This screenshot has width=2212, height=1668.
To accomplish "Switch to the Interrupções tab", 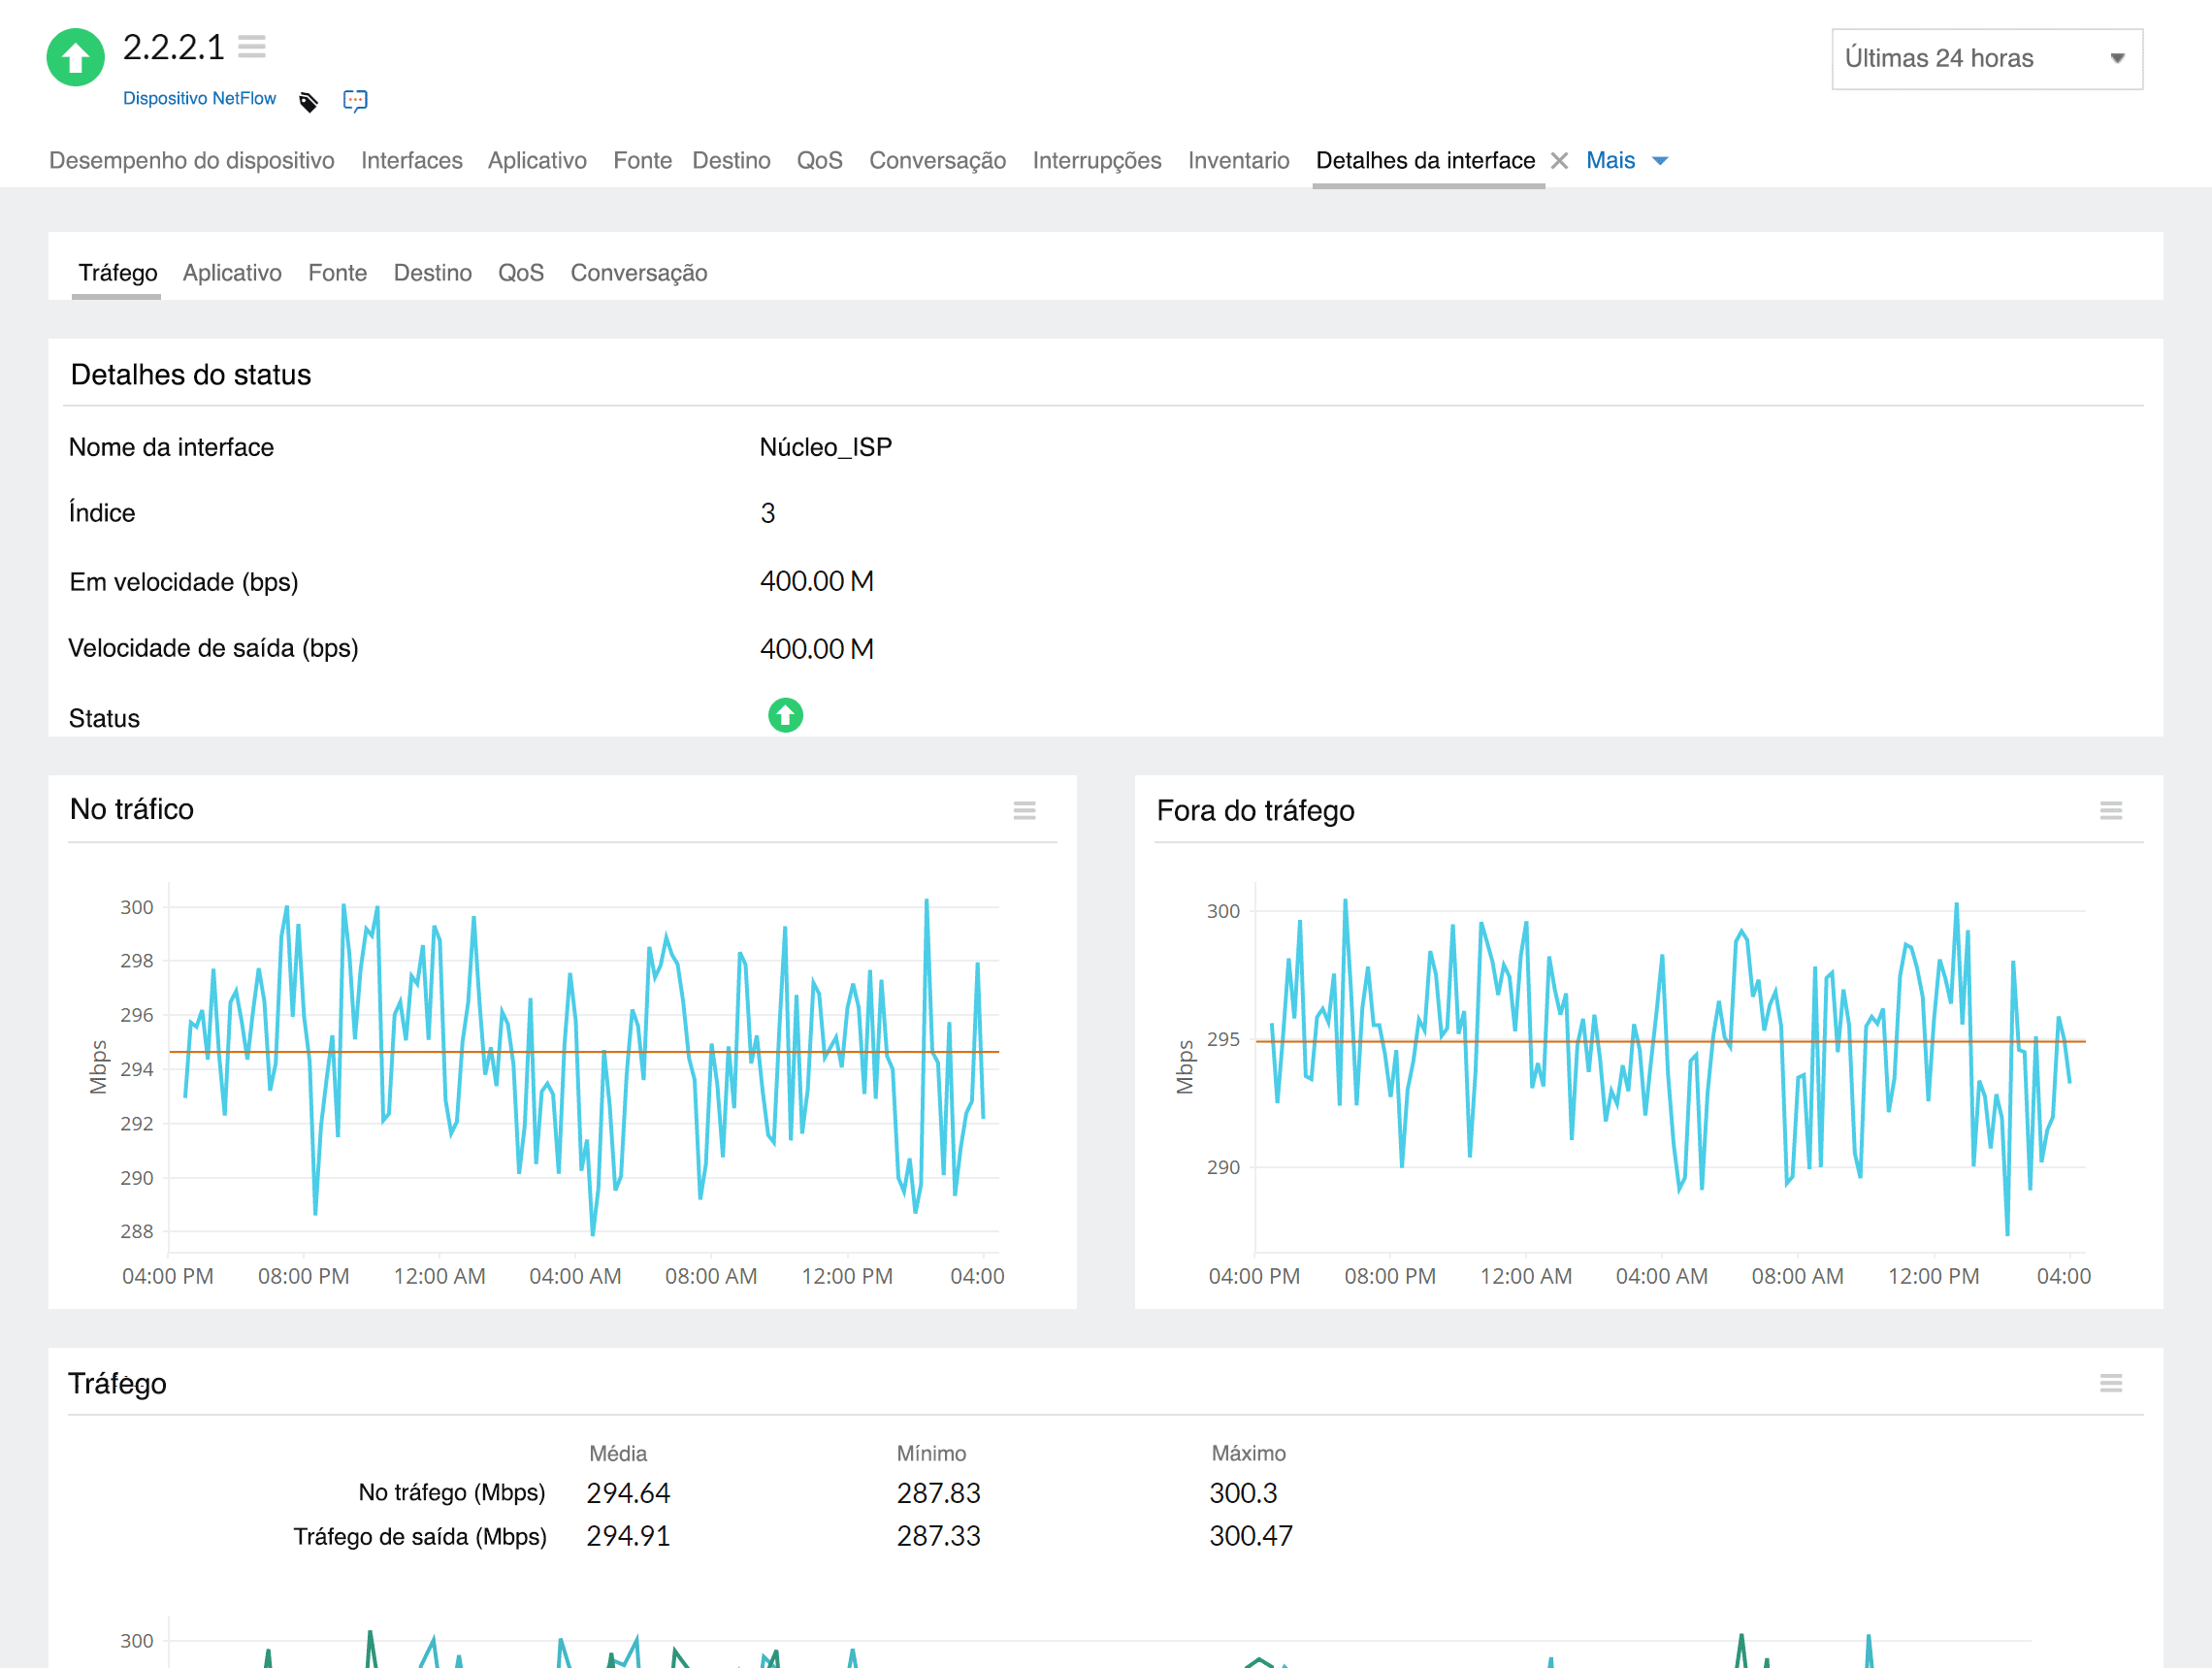I will (x=1096, y=160).
